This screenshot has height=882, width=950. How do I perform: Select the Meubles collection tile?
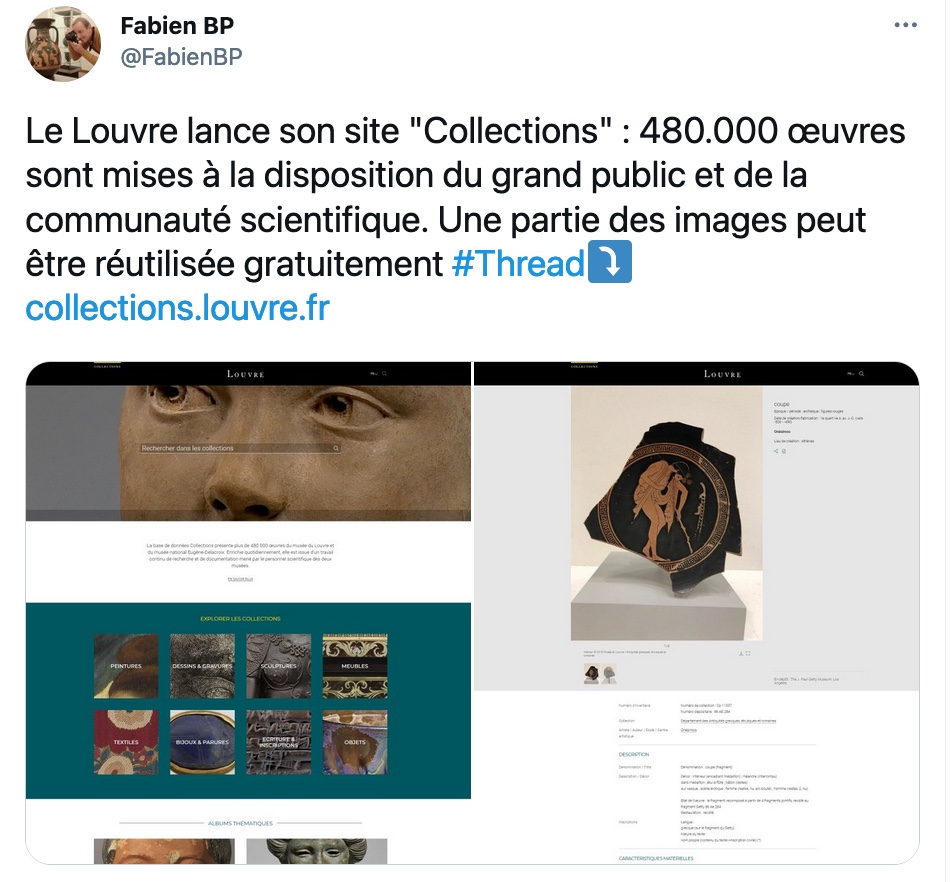coord(355,666)
